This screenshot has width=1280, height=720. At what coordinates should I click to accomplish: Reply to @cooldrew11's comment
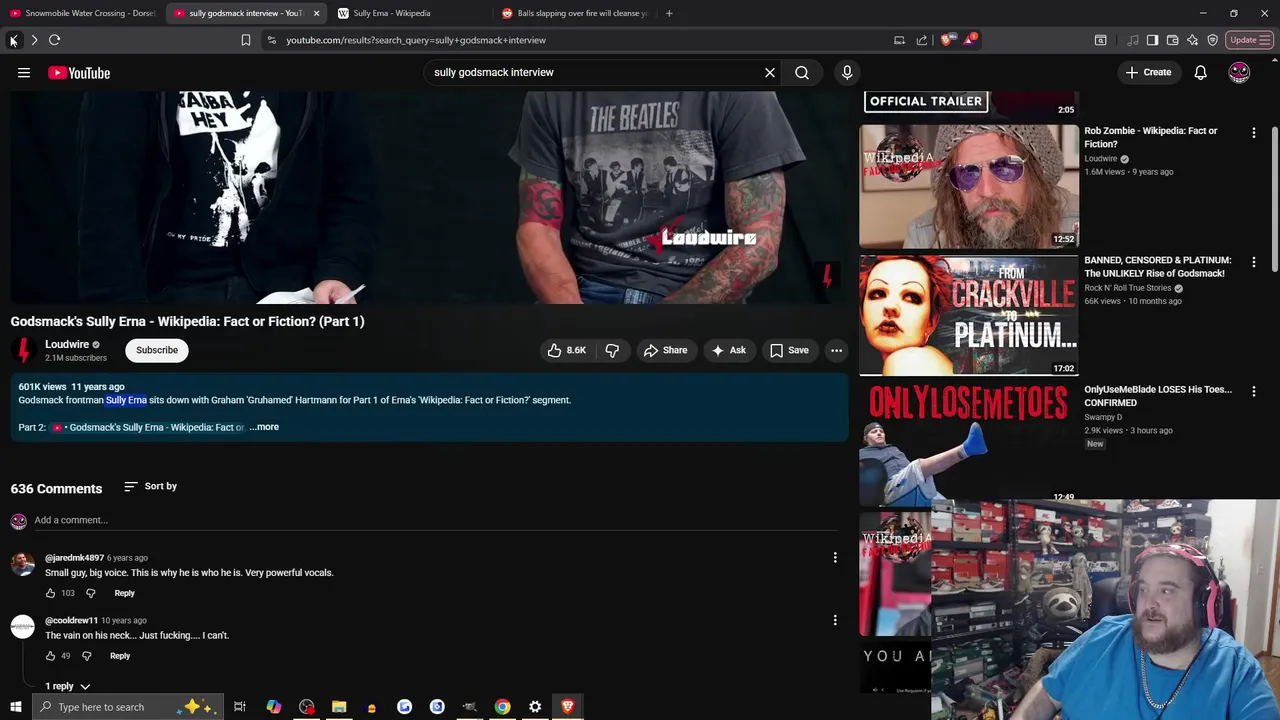click(120, 656)
